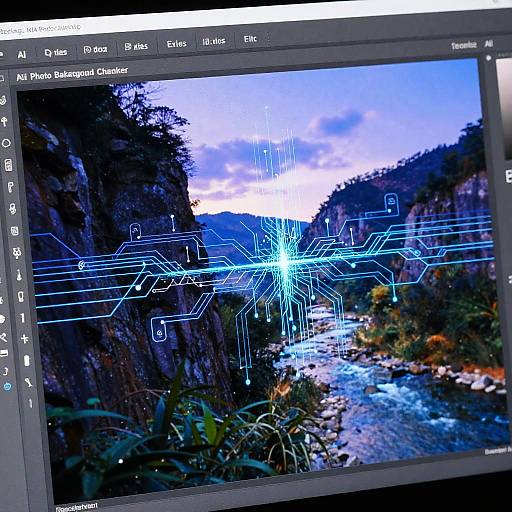Click the glowing center burst on the canvas image
This screenshot has width=512, height=512.
(x=284, y=261)
